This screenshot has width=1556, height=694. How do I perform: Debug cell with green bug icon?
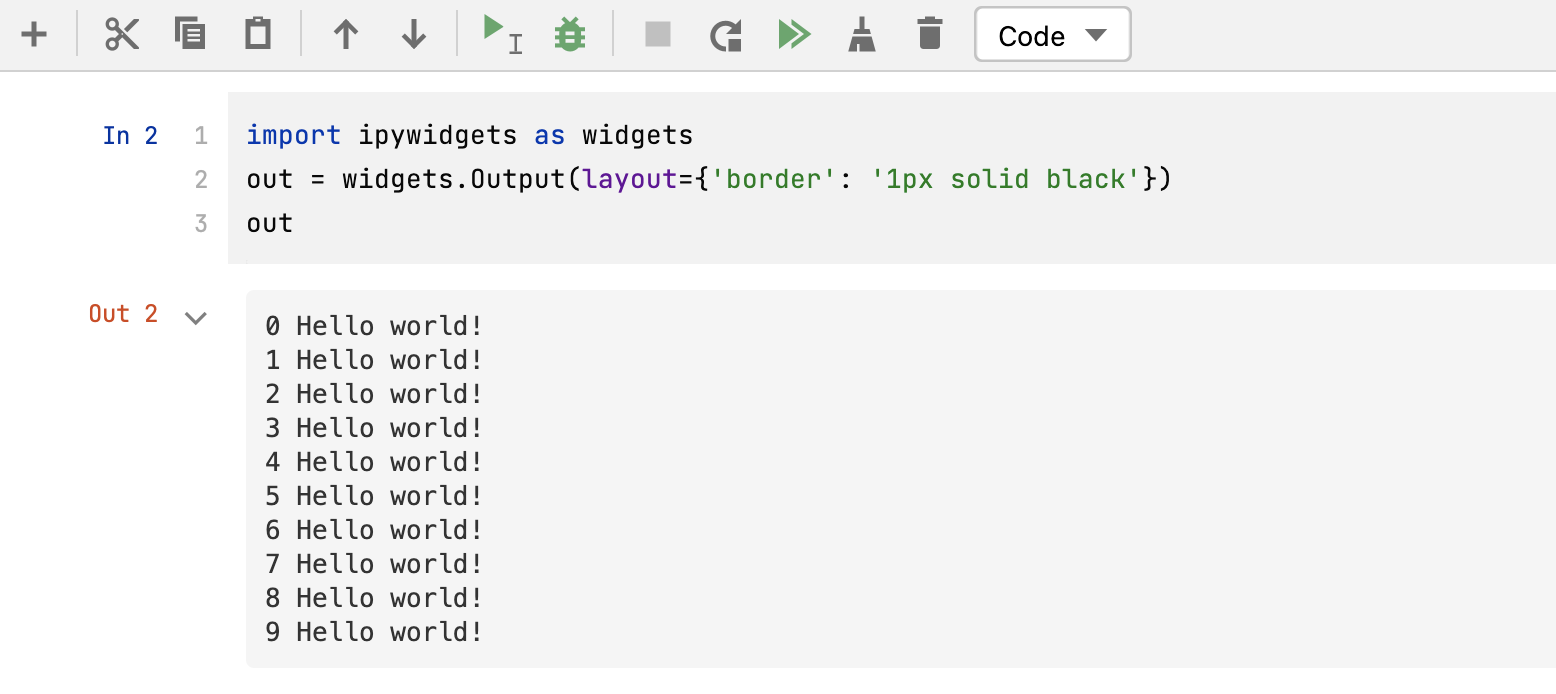[570, 35]
